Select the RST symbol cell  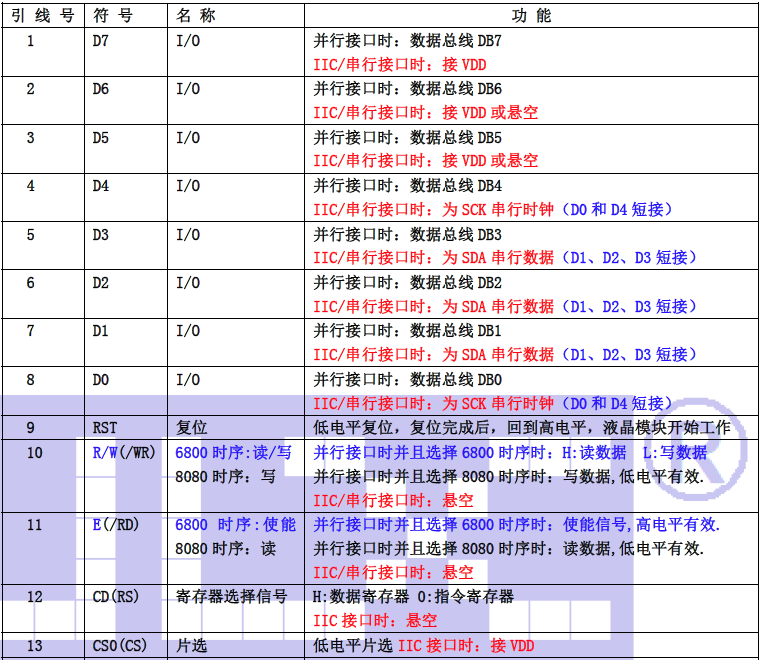tap(105, 427)
